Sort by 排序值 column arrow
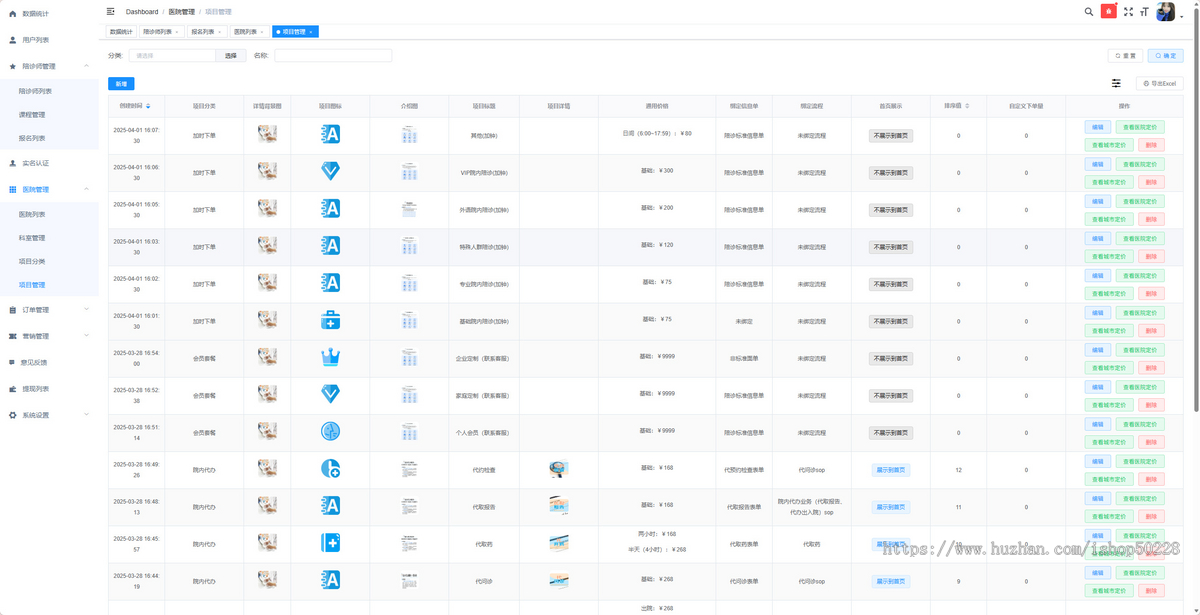1200x615 pixels. point(966,105)
